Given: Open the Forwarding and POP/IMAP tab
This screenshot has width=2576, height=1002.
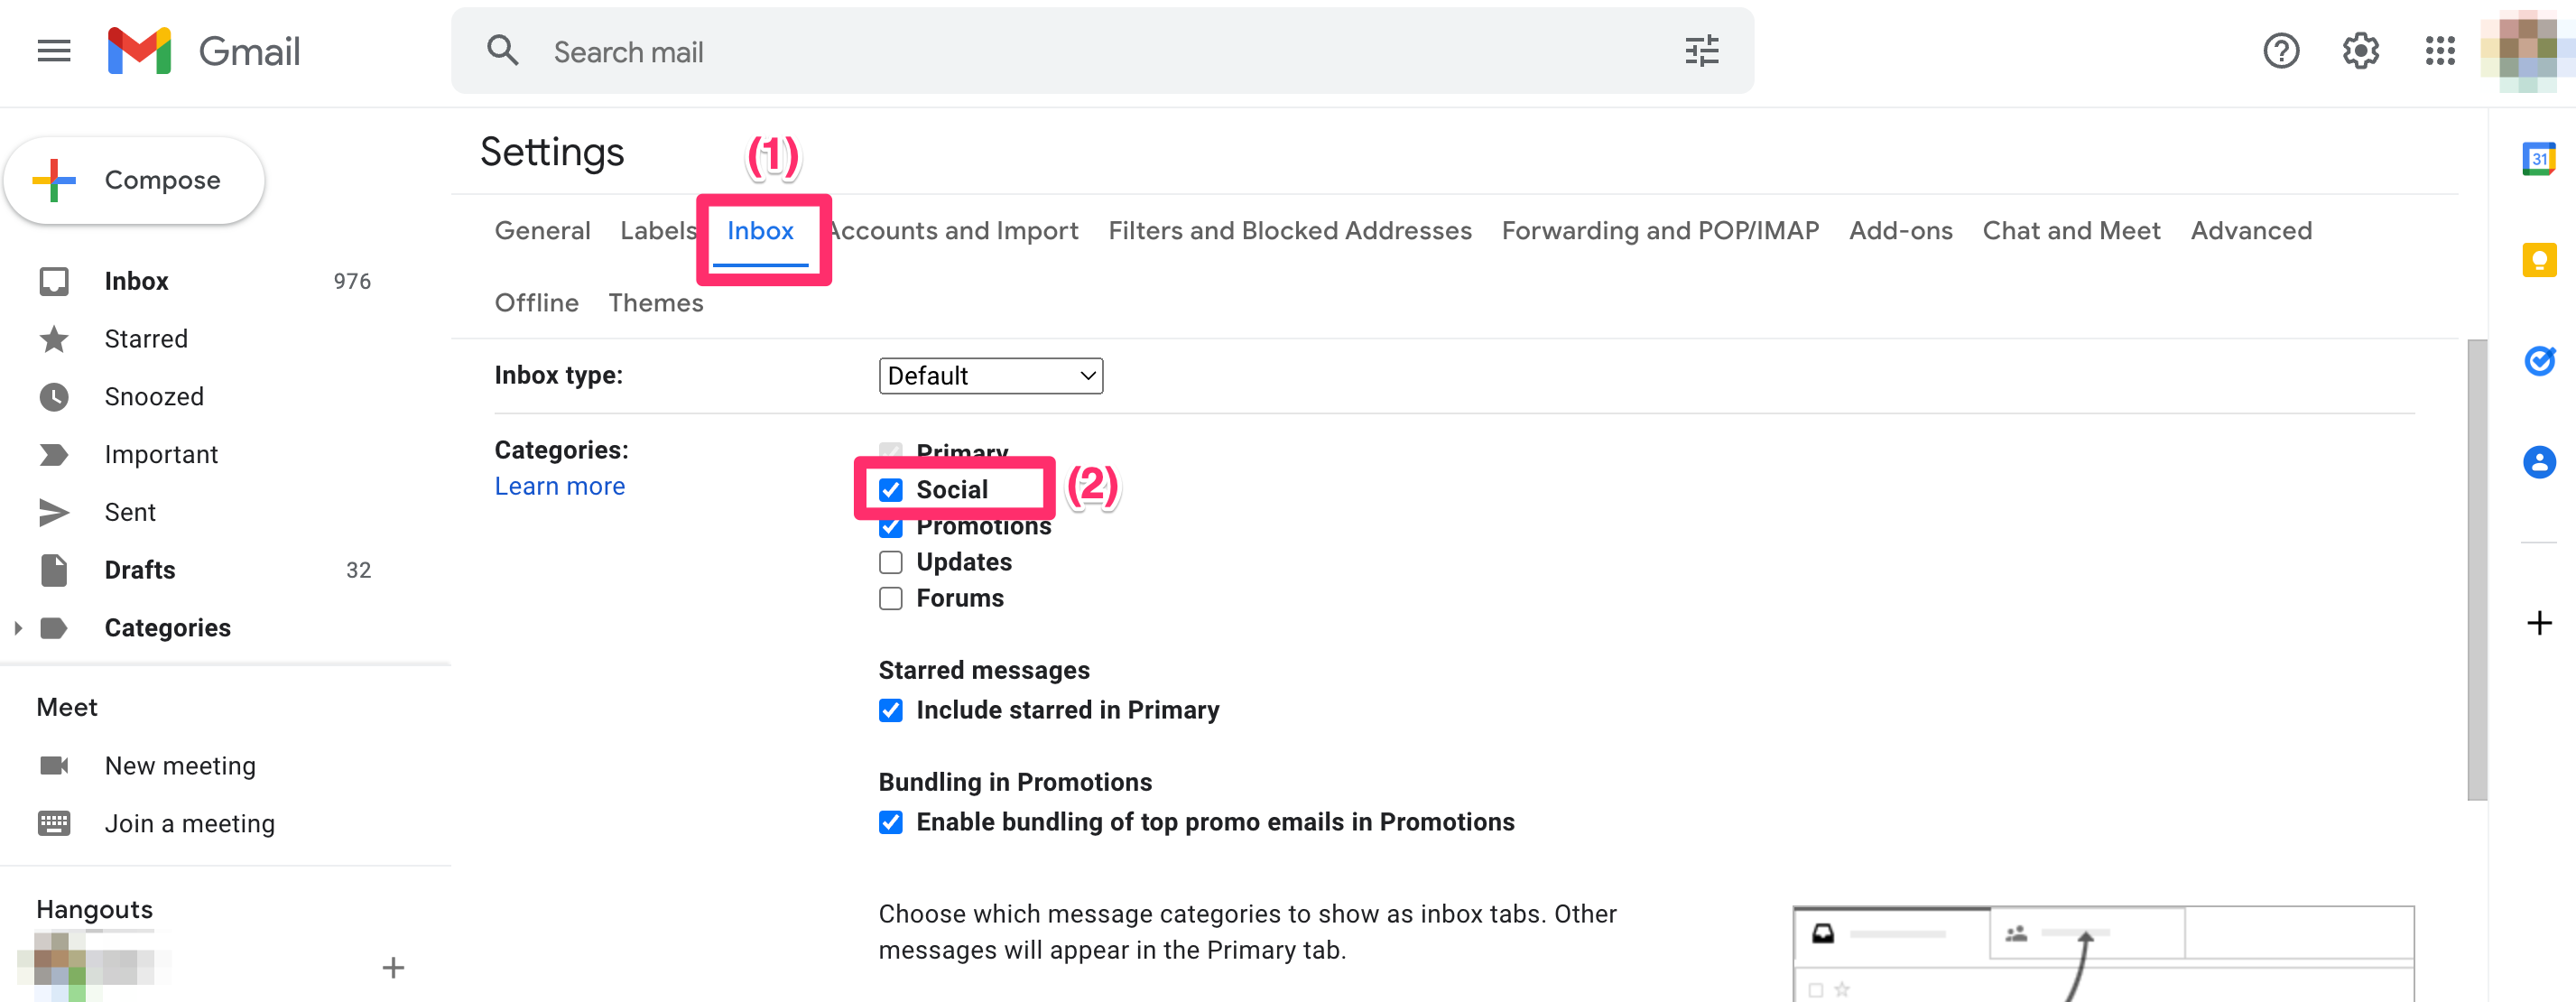Looking at the screenshot, I should [1660, 230].
